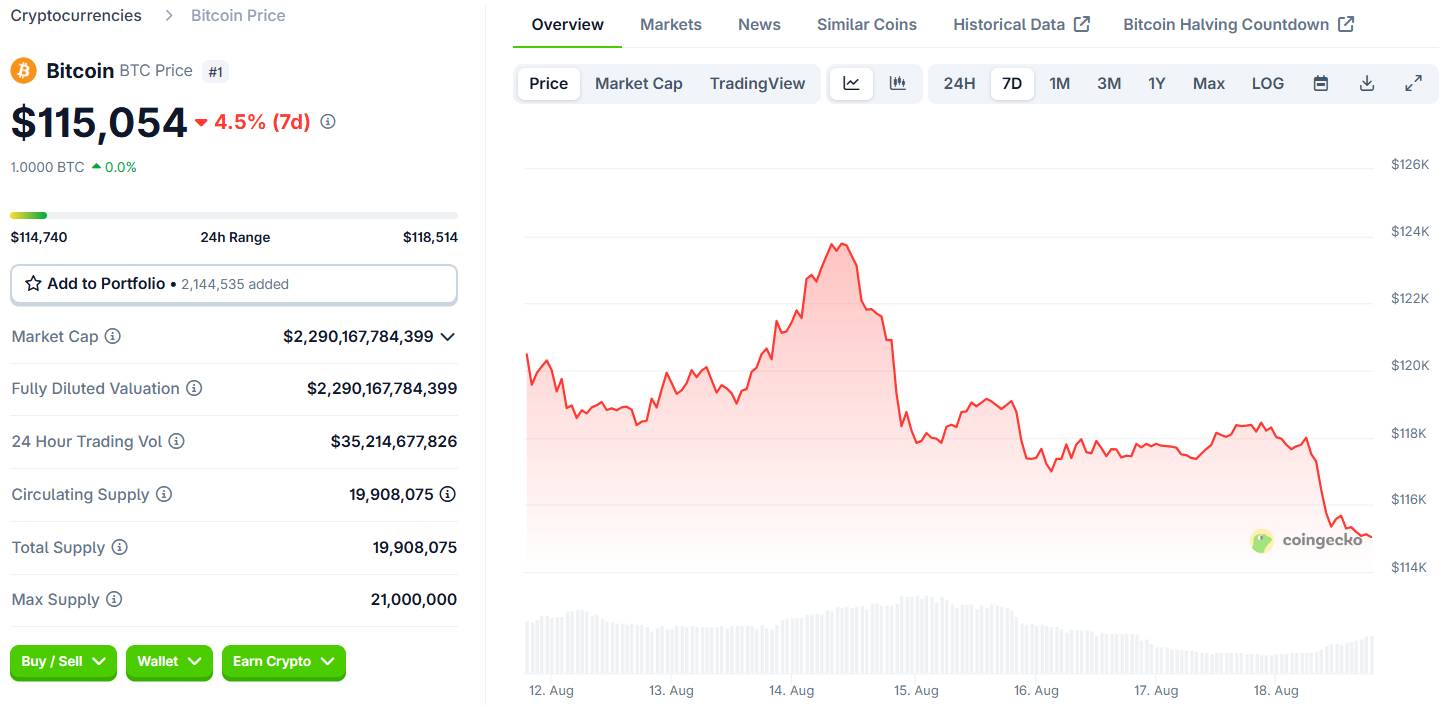This screenshot has height=705, width=1442.
Task: Click 24 Hour Trading Vol info icon
Action: (176, 441)
